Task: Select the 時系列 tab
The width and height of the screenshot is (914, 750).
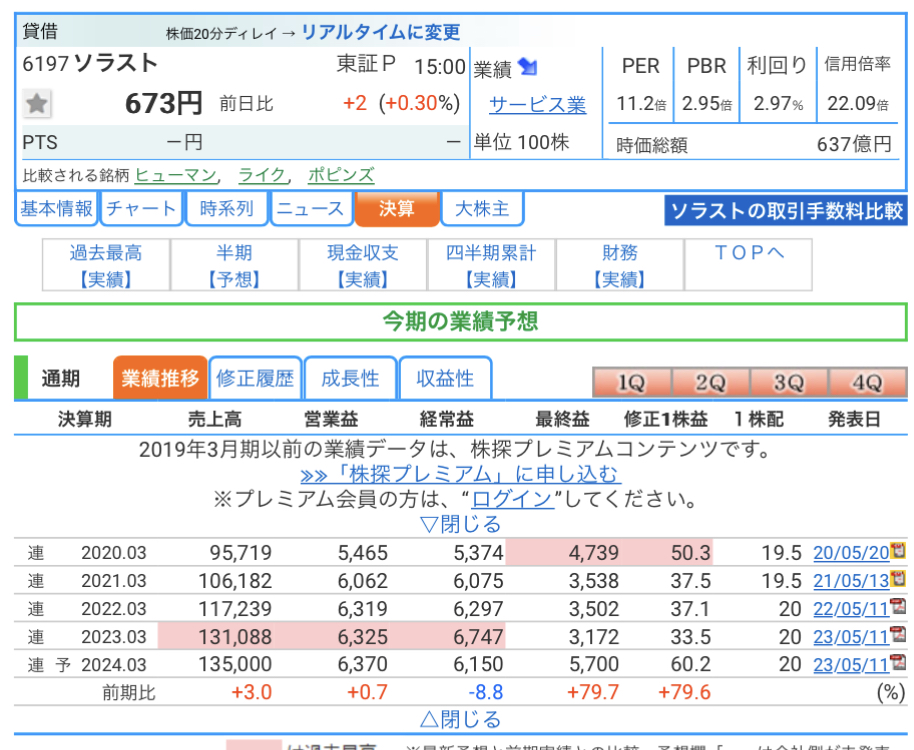Action: (x=226, y=209)
